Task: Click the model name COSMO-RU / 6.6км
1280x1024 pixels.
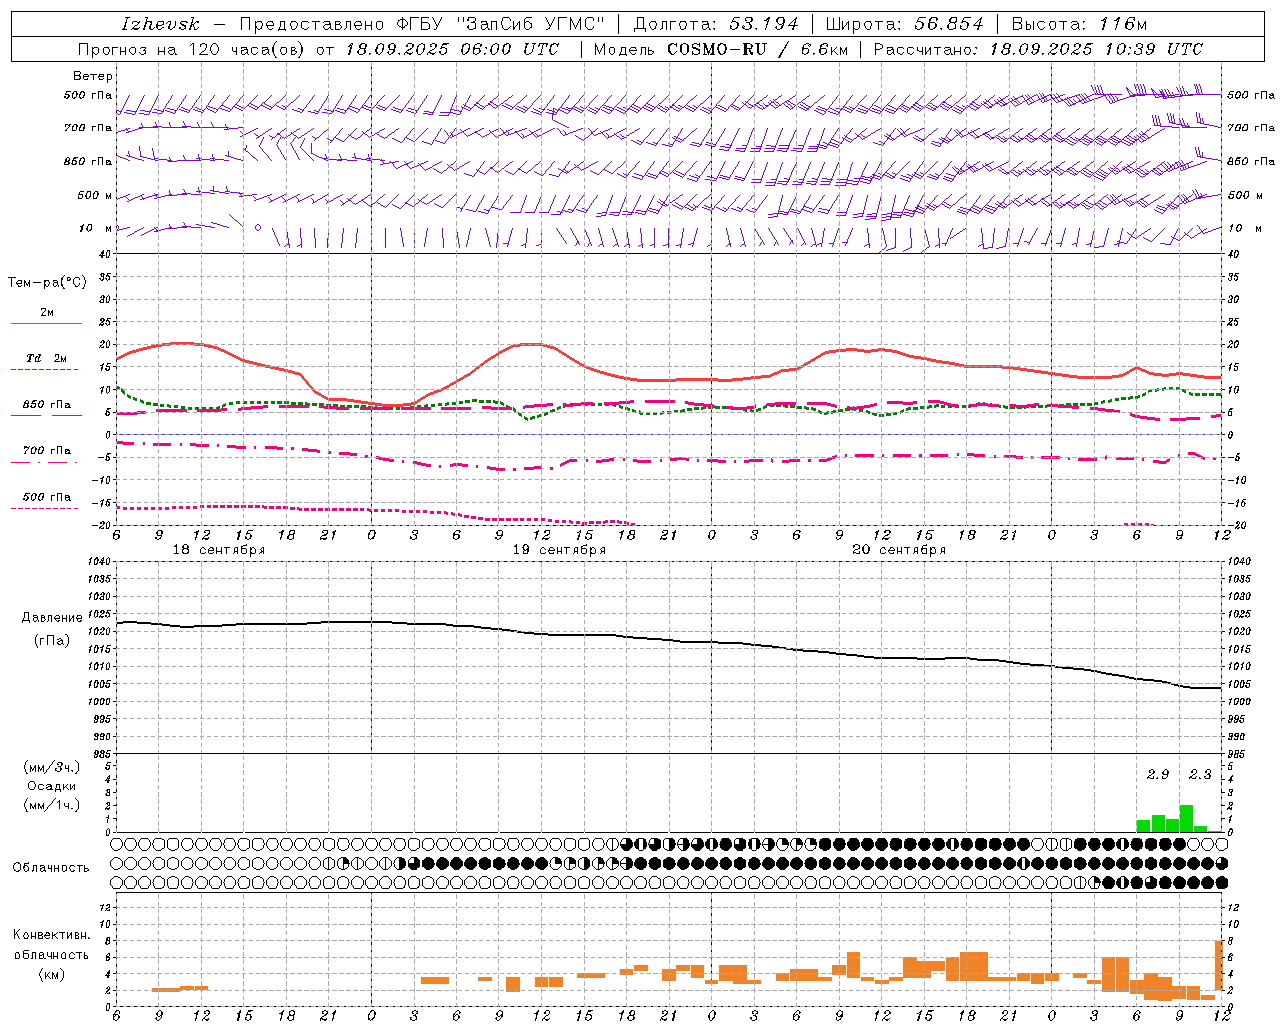Action: coord(756,49)
